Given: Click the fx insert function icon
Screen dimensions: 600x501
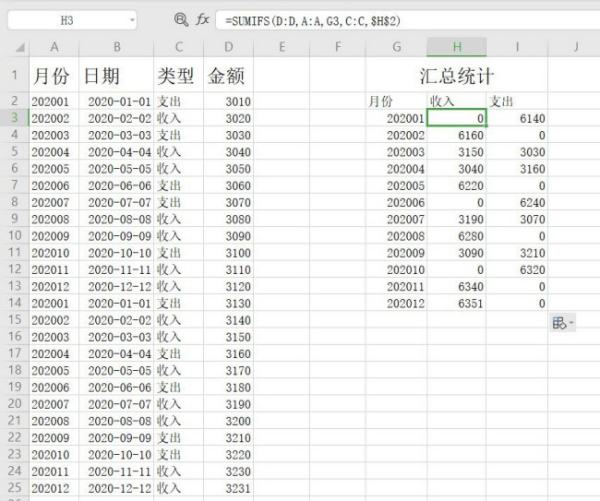Looking at the screenshot, I should 202,19.
